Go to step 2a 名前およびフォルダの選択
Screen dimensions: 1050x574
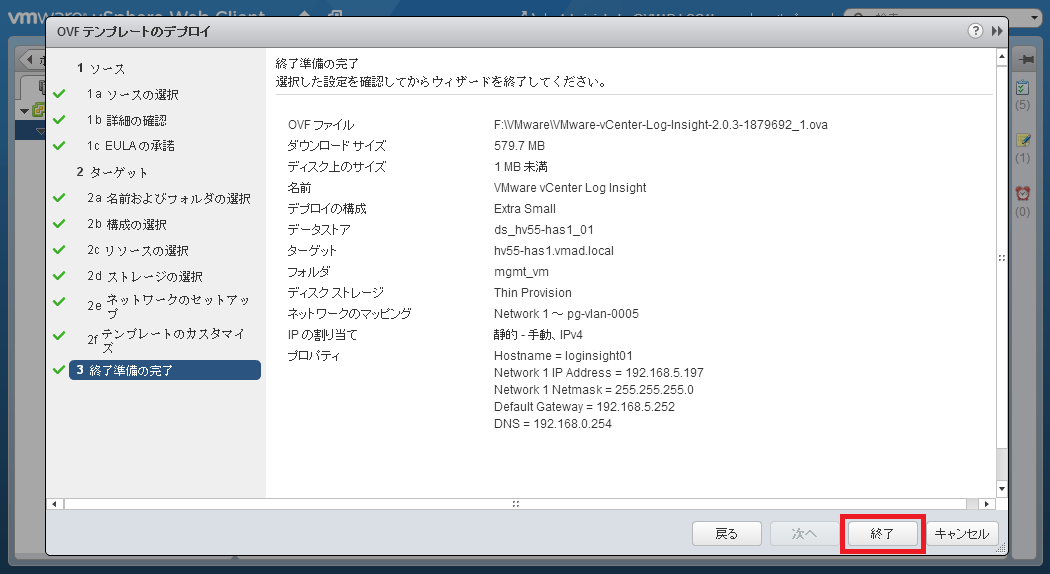[x=169, y=198]
